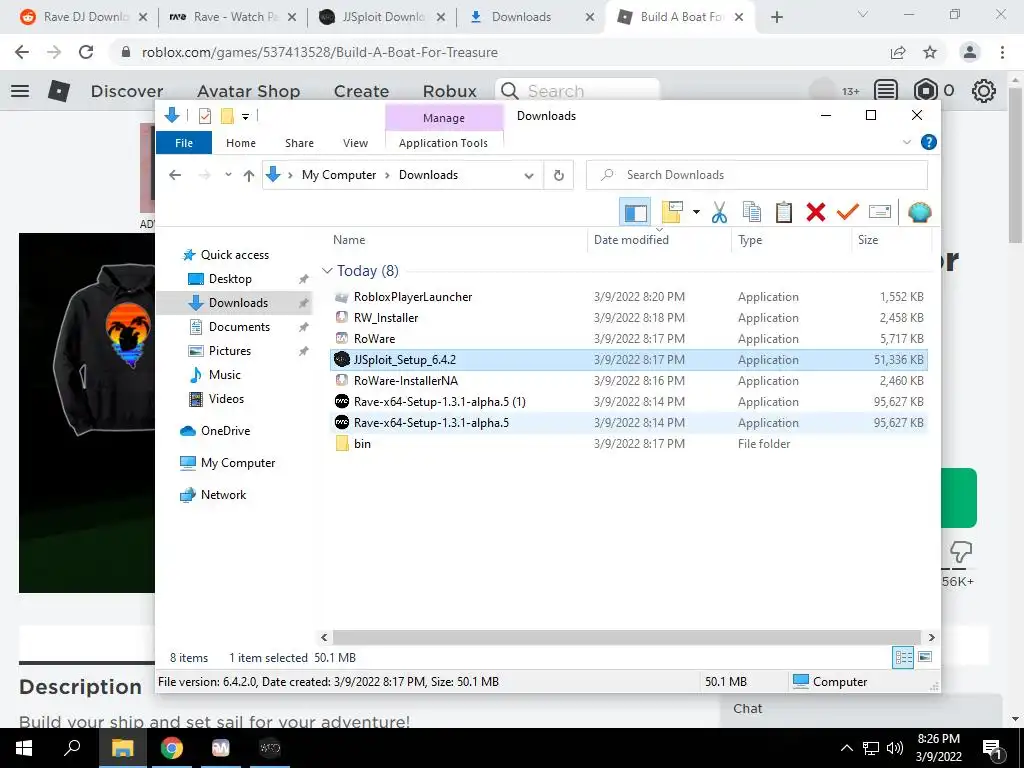
Task: Switch to details view icon in status bar
Action: pyautogui.click(x=903, y=658)
